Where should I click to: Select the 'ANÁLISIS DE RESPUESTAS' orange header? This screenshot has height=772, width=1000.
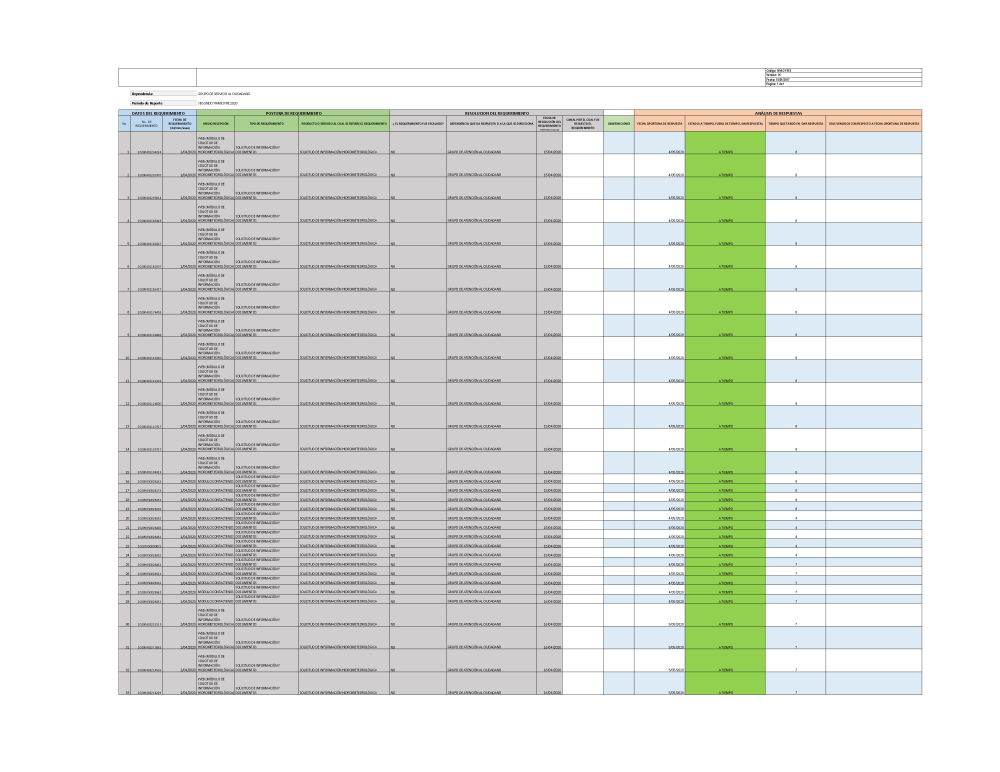click(x=777, y=114)
